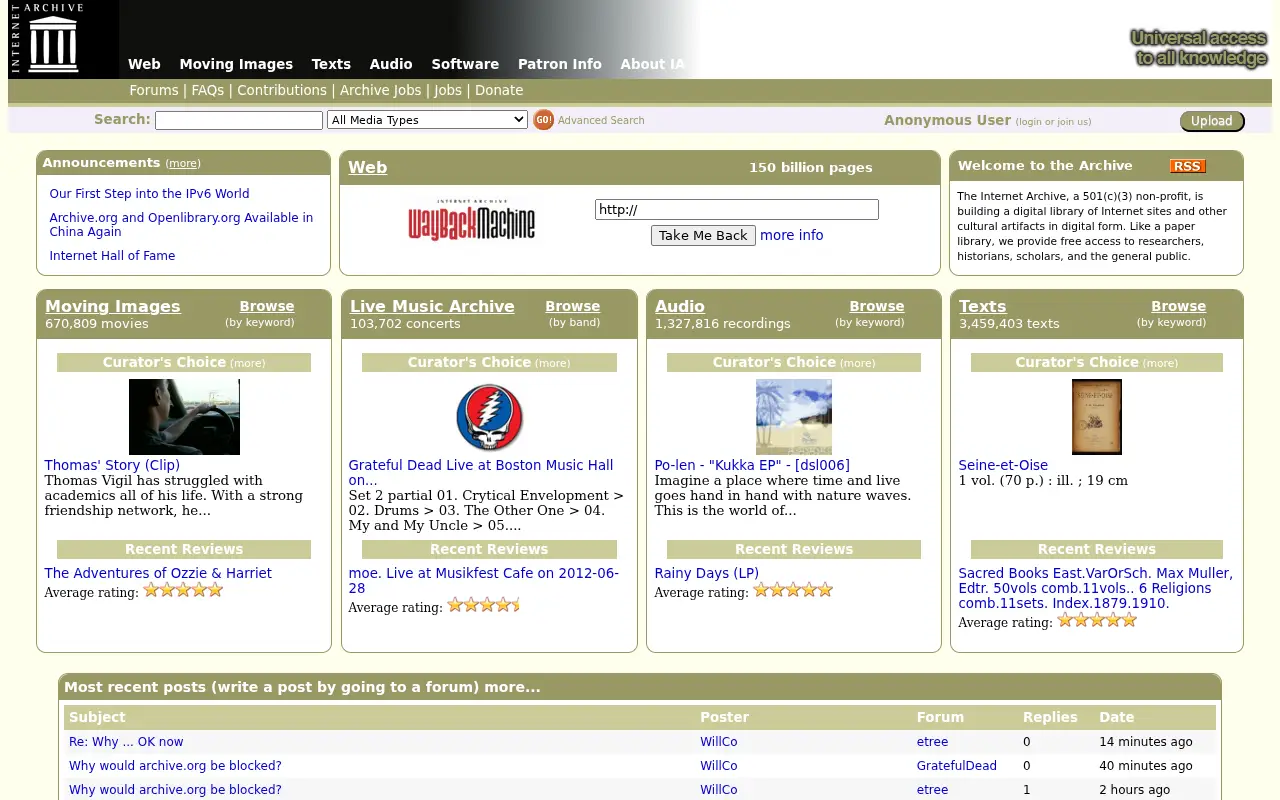Image resolution: width=1280 pixels, height=800 pixels.
Task: Click the Take Me Back button
Action: point(703,235)
